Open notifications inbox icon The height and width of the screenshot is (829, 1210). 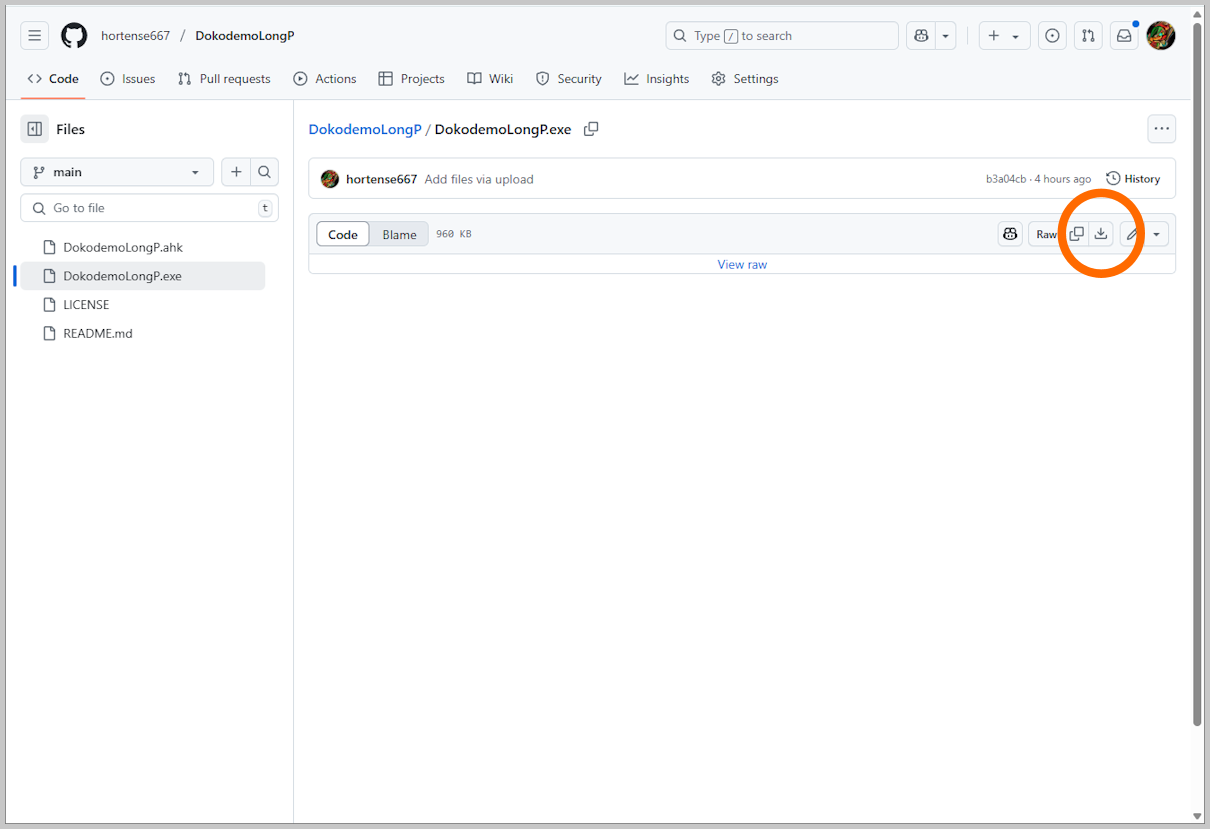click(x=1124, y=36)
